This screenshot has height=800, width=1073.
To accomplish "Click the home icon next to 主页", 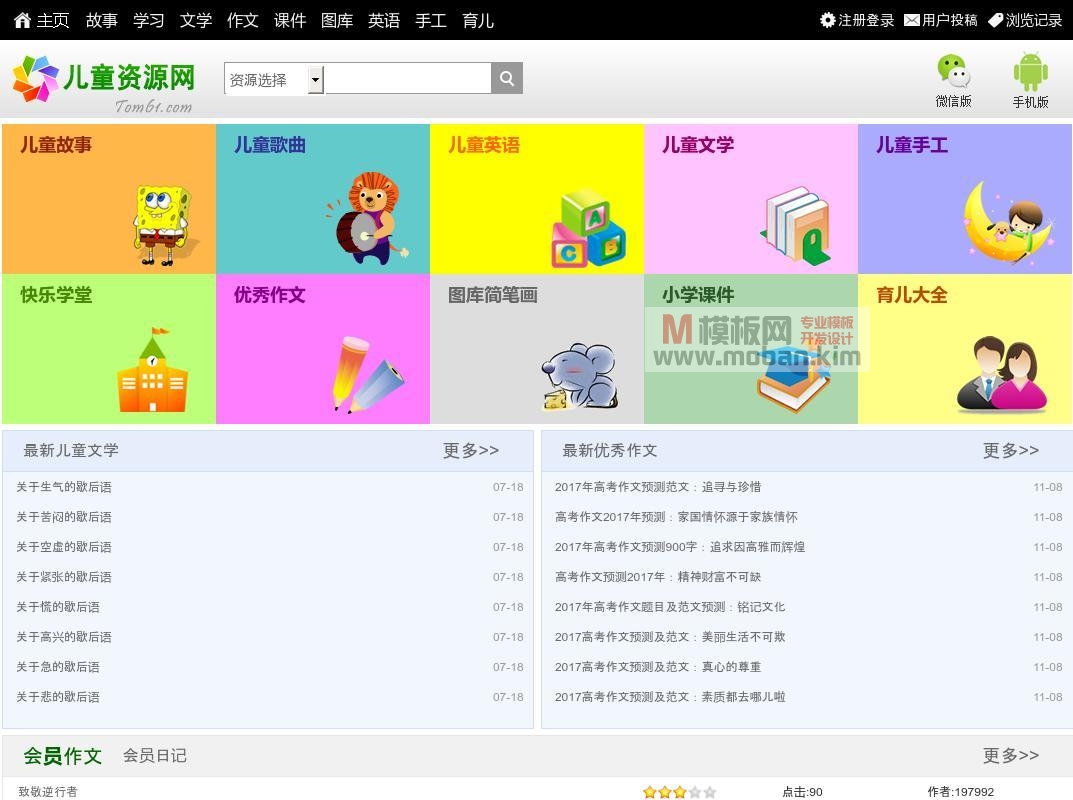I will click(x=22, y=21).
